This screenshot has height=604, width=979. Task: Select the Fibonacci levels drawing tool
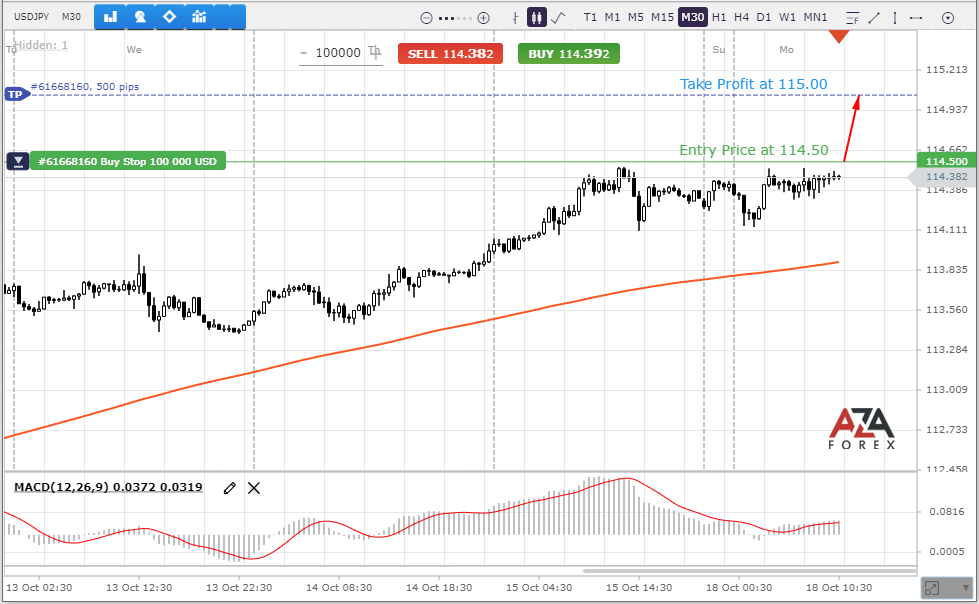852,18
